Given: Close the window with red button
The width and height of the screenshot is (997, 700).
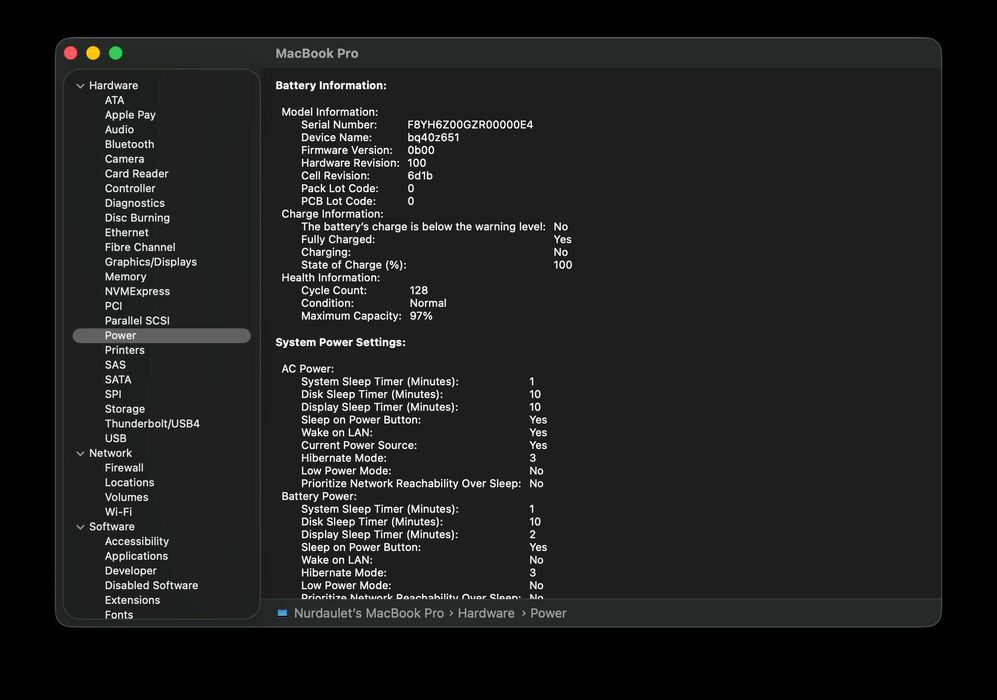Looking at the screenshot, I should pos(71,53).
